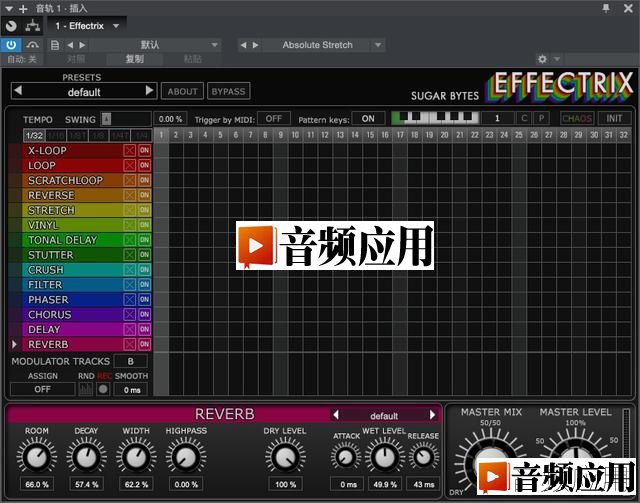
Task: Toggle CRUSH effect ON switch
Action: click(144, 270)
